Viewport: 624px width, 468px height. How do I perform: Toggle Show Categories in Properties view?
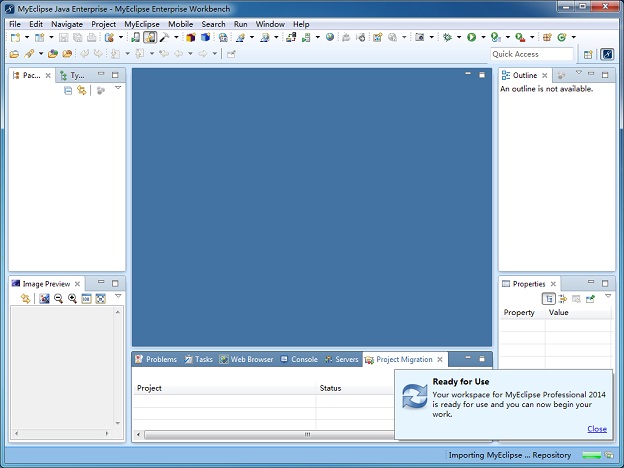(549, 299)
